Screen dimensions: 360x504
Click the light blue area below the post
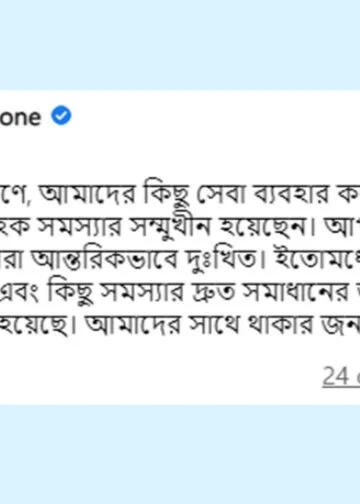[180, 454]
